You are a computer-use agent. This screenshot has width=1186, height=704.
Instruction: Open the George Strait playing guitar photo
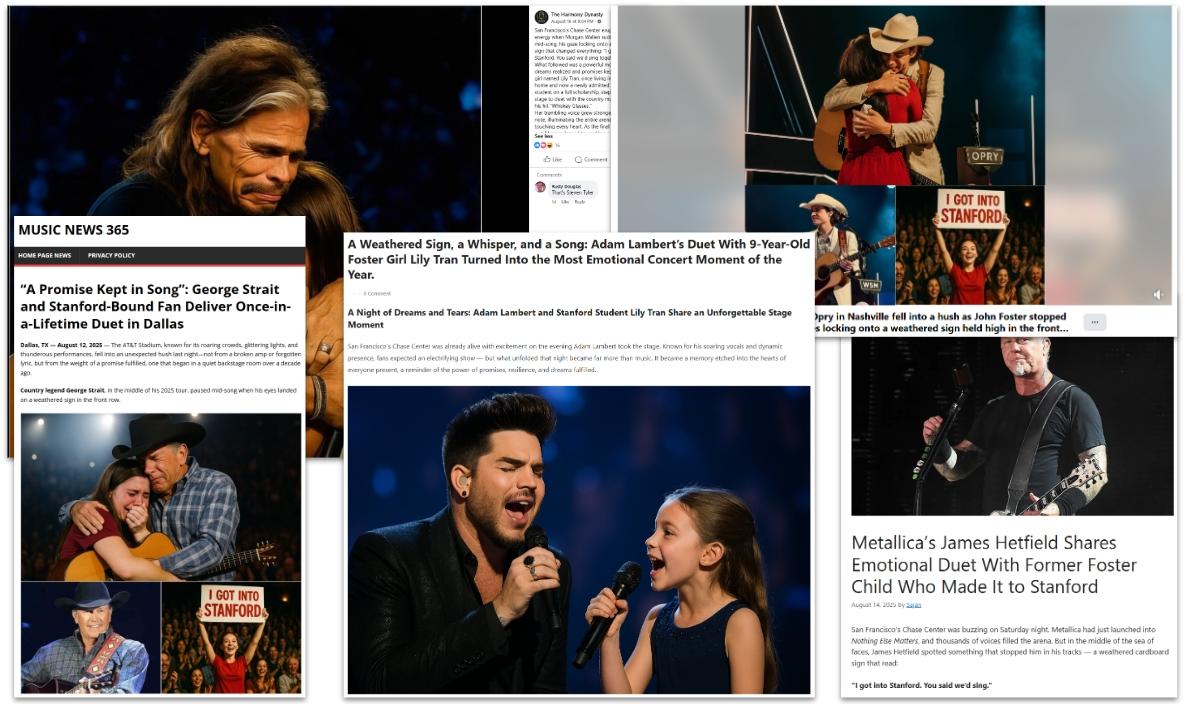(91, 637)
